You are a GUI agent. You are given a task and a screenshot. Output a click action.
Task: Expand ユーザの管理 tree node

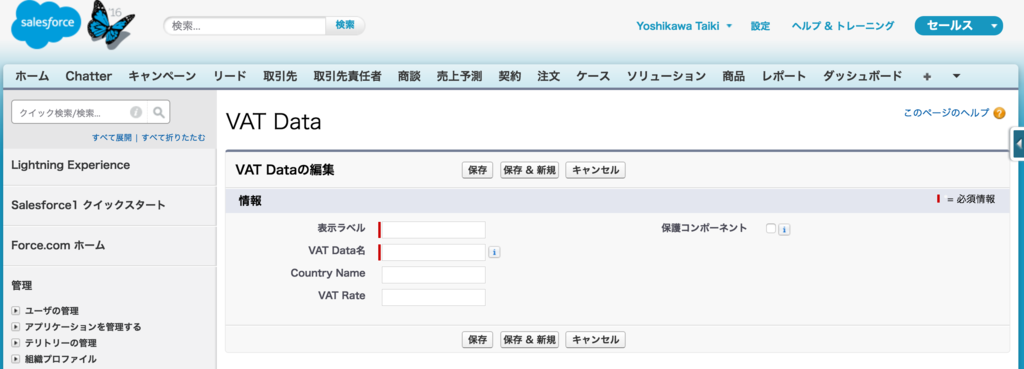16,311
